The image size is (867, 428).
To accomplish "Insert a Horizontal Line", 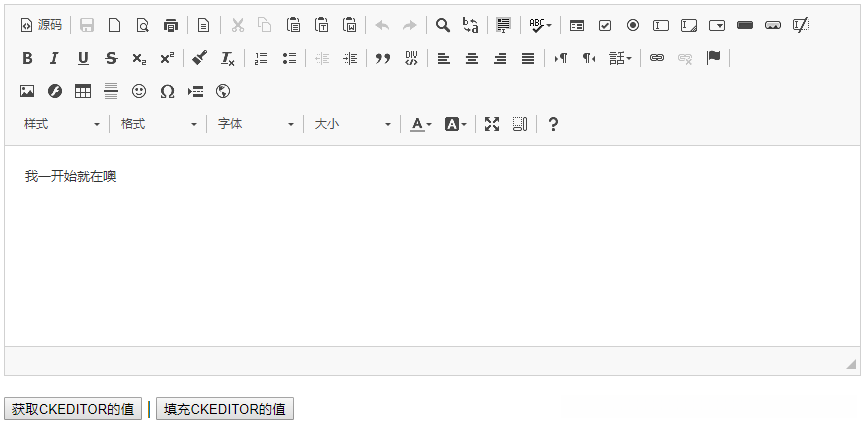I will [111, 91].
